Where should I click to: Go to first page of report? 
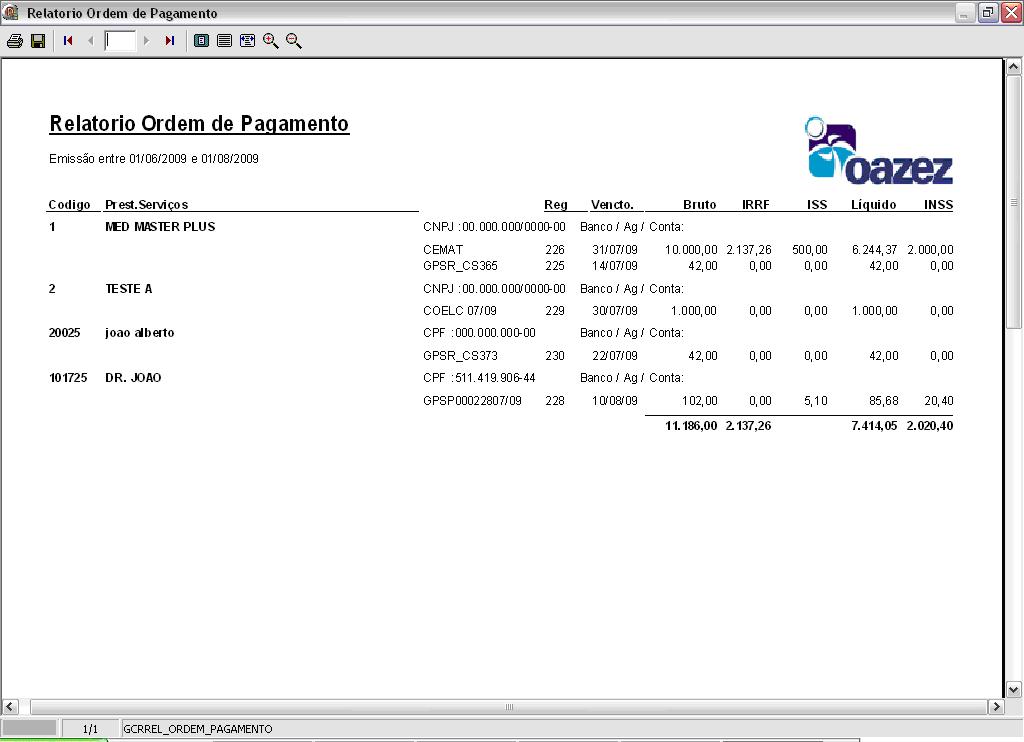click(68, 40)
